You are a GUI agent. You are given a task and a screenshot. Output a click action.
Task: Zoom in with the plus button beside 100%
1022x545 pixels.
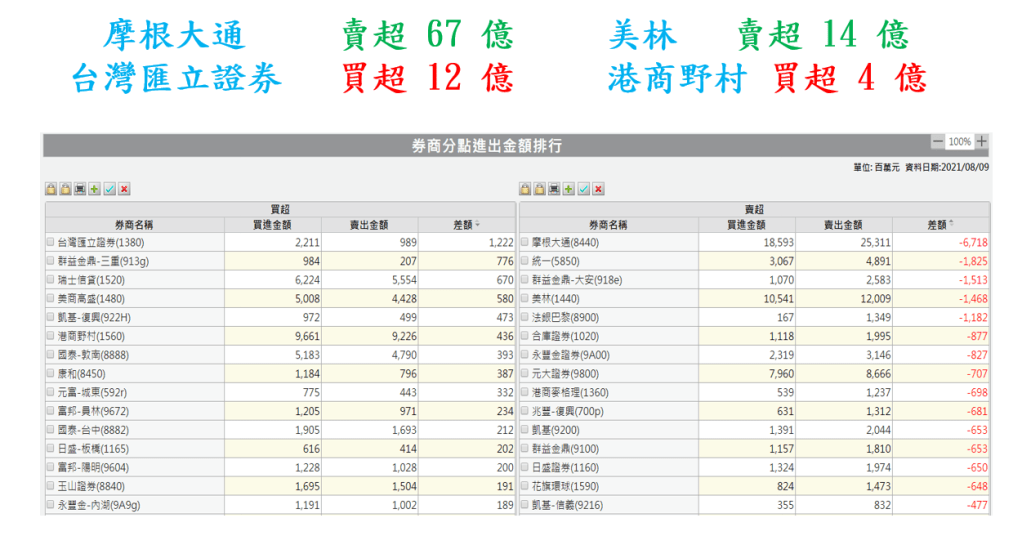[x=982, y=142]
